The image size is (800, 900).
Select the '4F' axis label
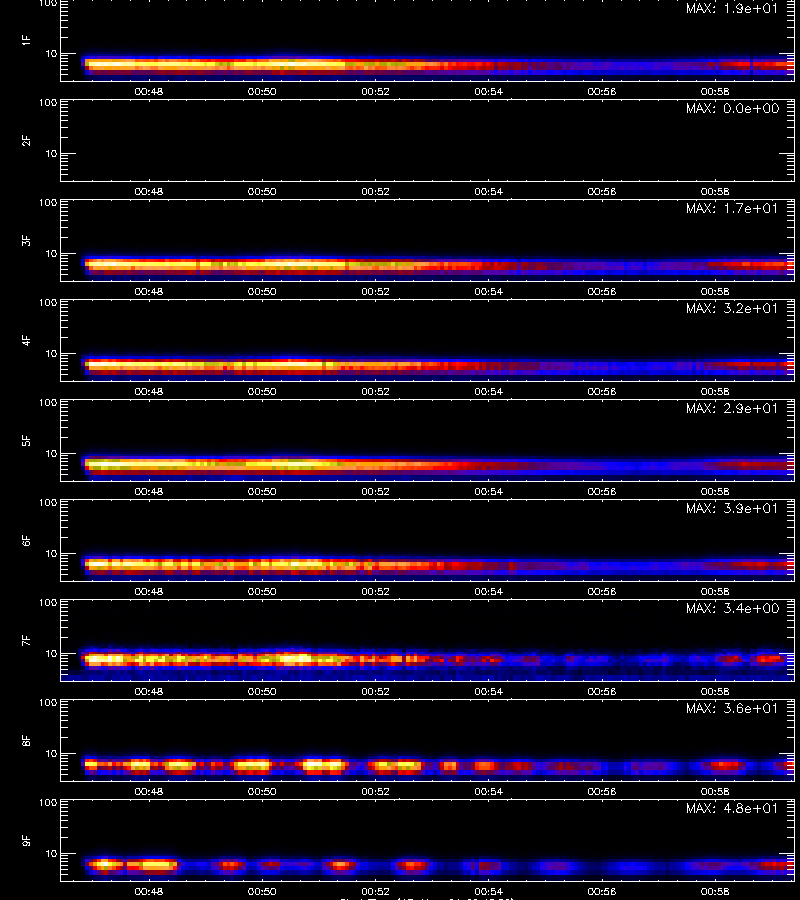coord(26,340)
